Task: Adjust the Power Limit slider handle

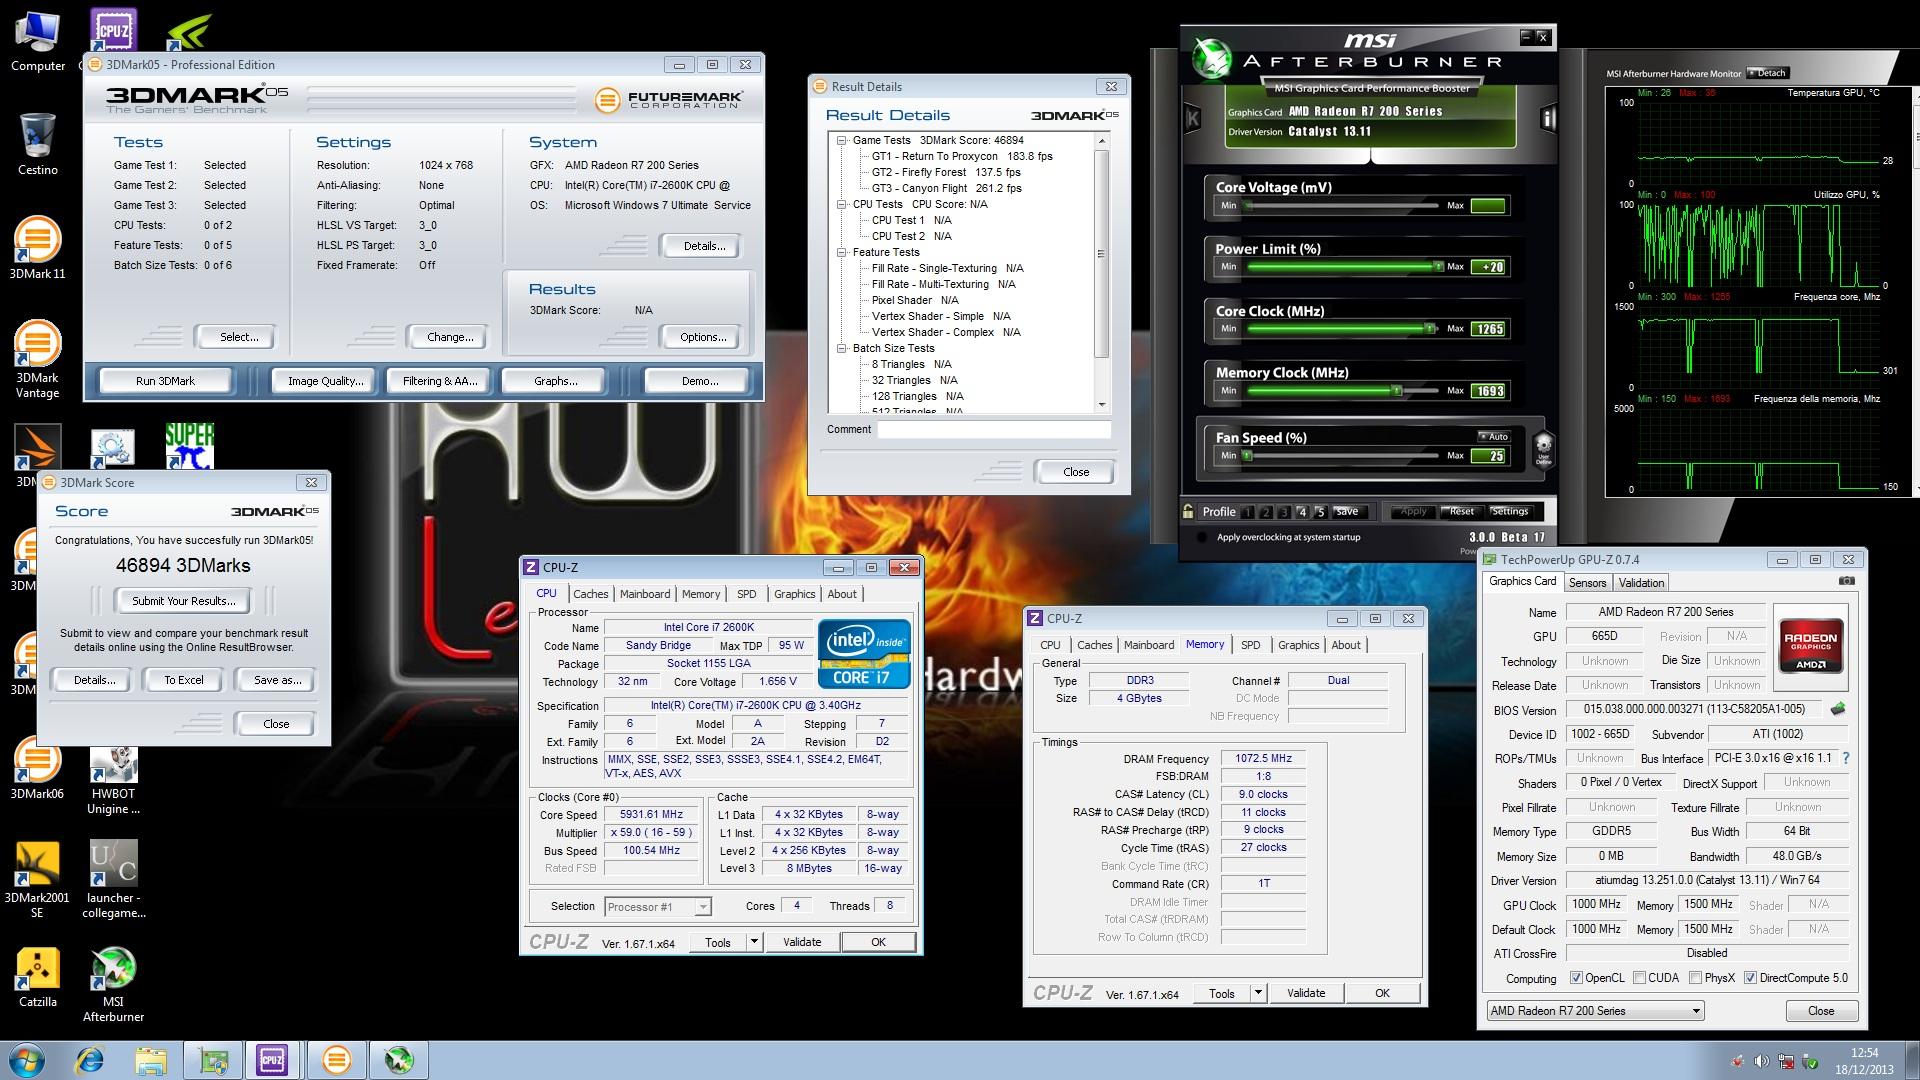Action: 1438,266
